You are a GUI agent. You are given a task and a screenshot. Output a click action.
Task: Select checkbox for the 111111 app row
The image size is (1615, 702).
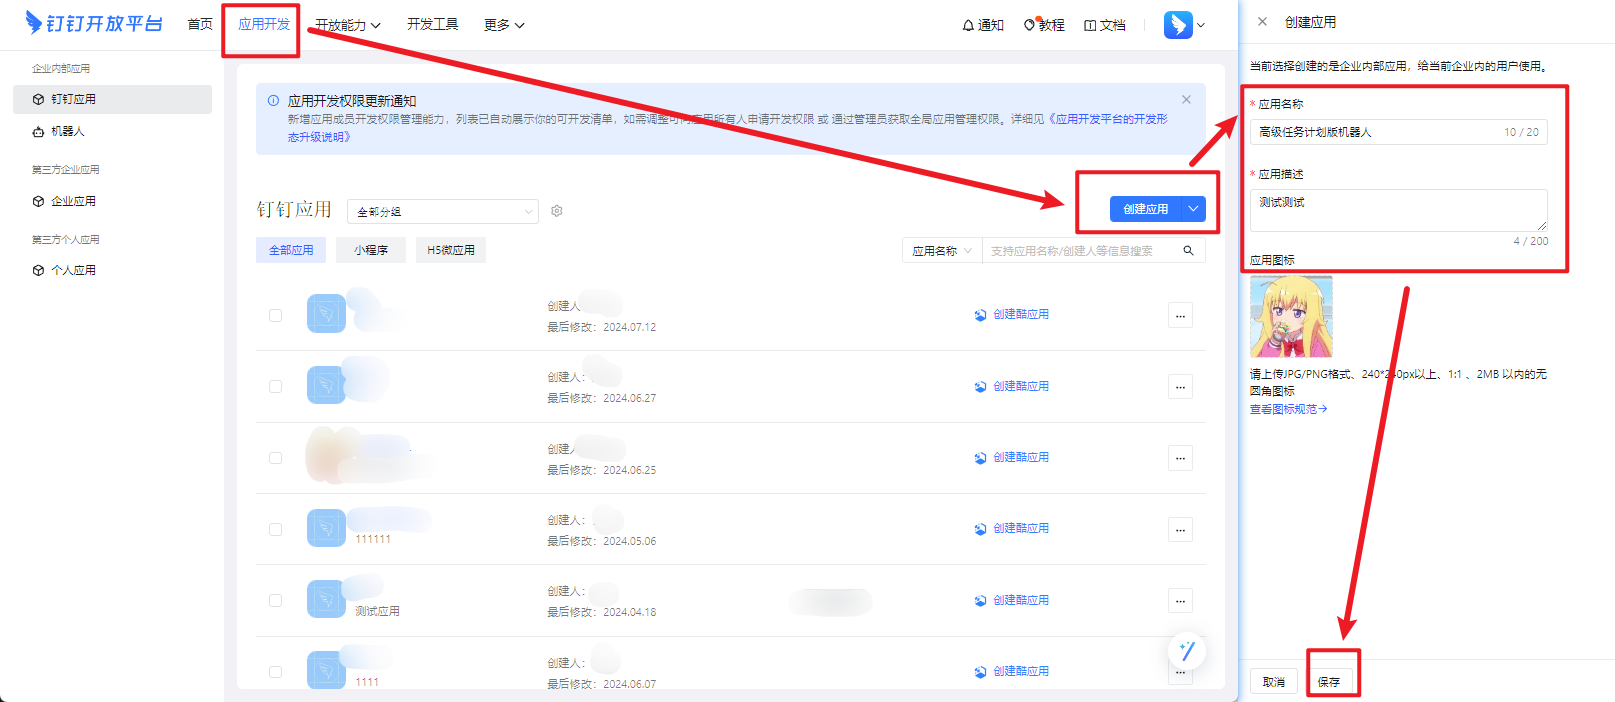275,529
